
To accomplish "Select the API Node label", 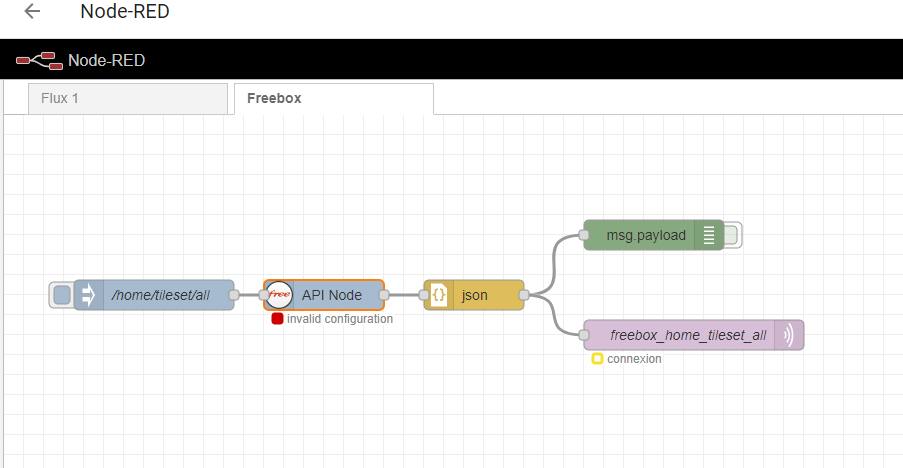I will click(332, 295).
